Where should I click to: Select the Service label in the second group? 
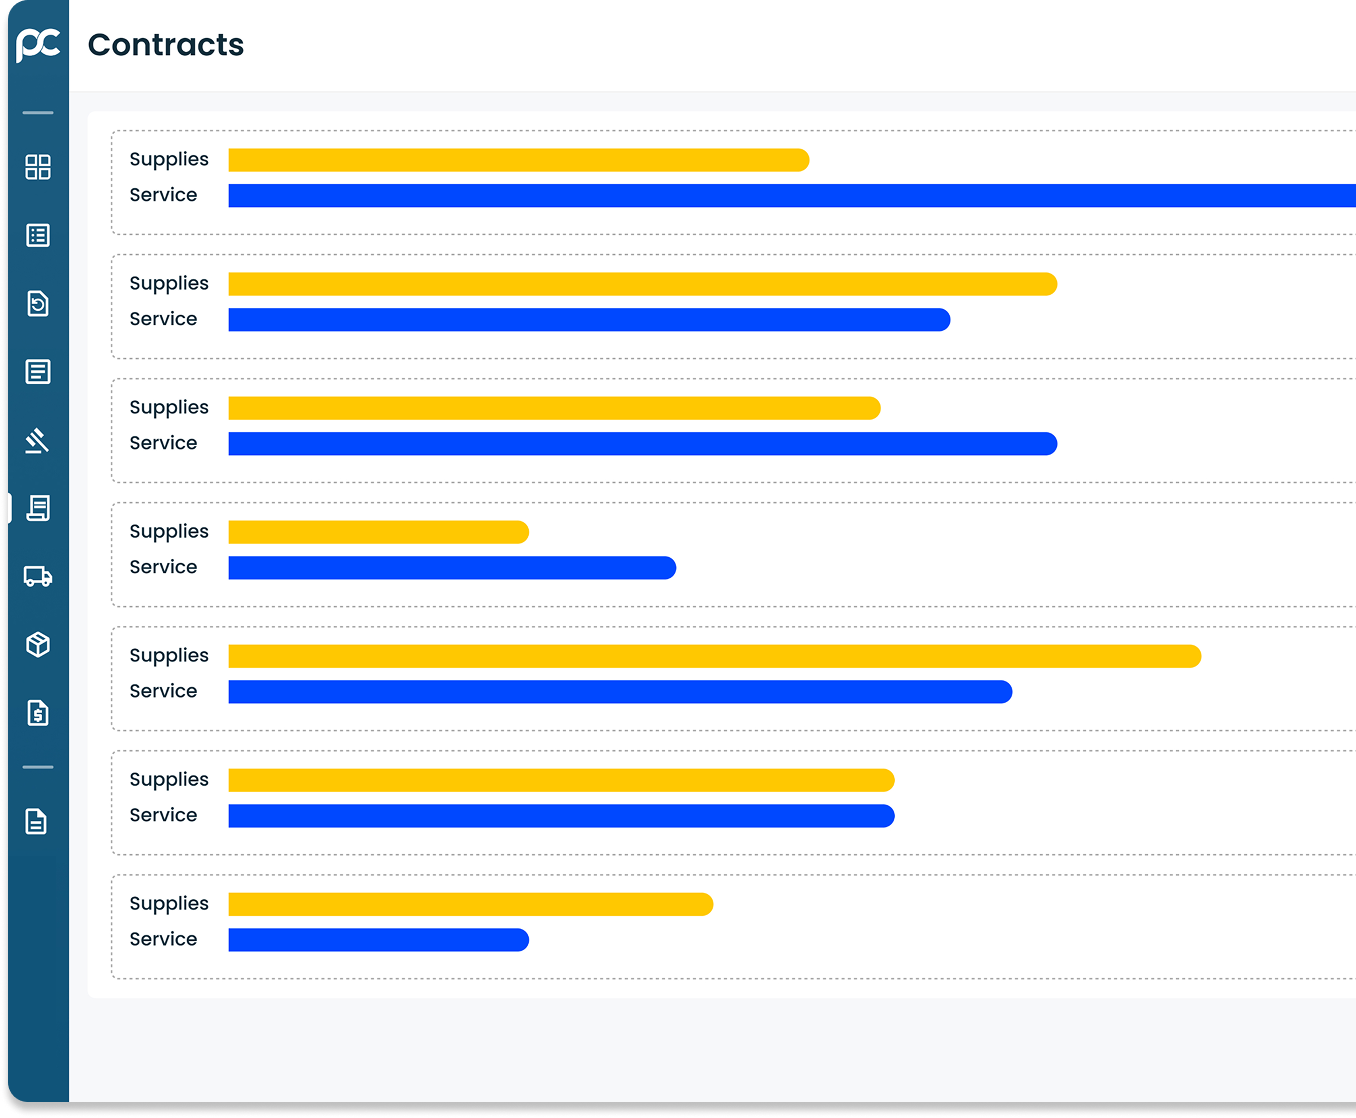[x=163, y=319]
